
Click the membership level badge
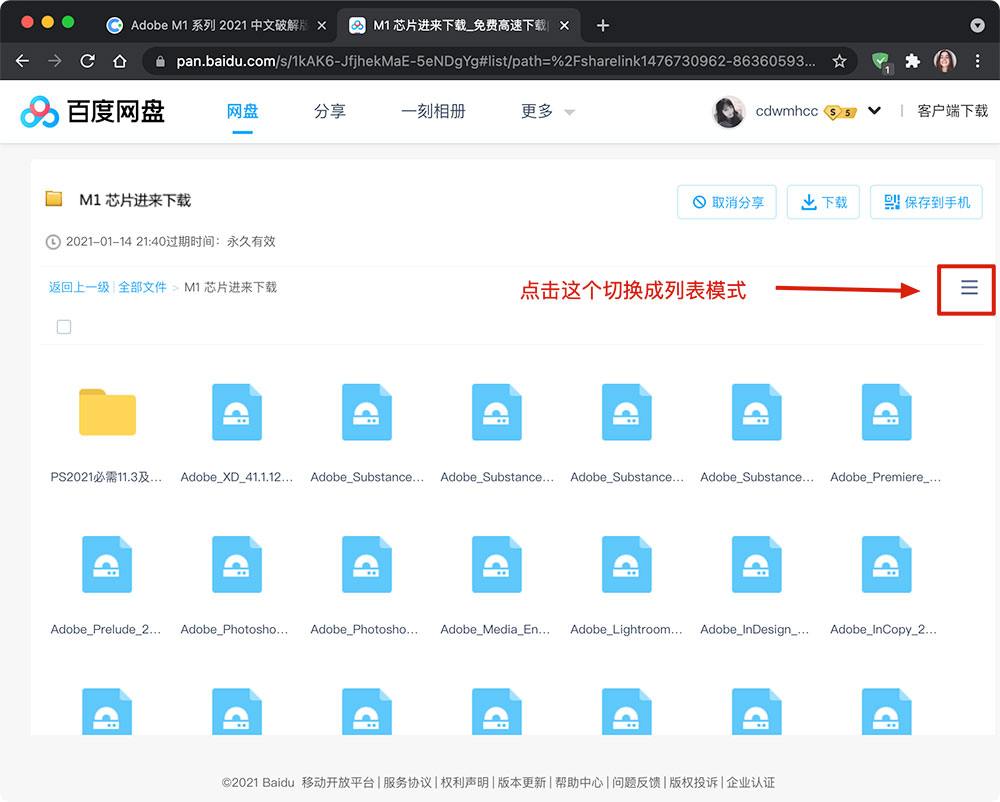(x=840, y=112)
